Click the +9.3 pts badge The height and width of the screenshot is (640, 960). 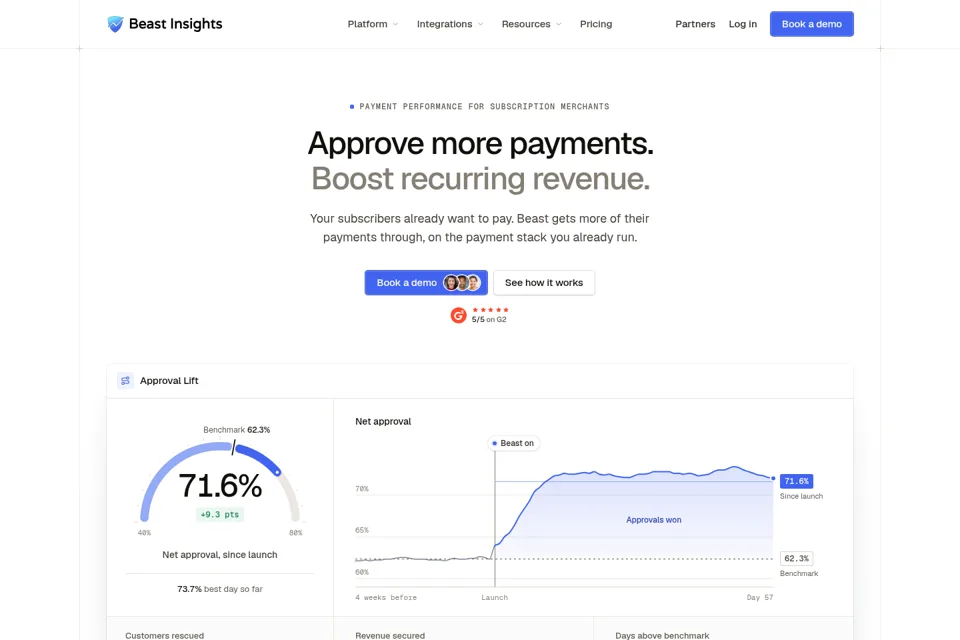click(x=220, y=514)
